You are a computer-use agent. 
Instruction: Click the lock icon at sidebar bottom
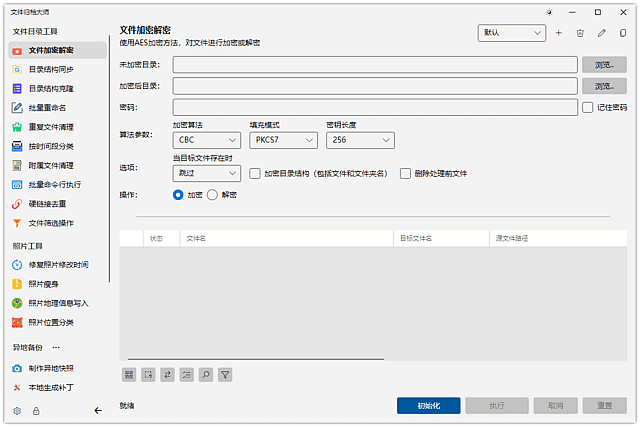pyautogui.click(x=36, y=410)
